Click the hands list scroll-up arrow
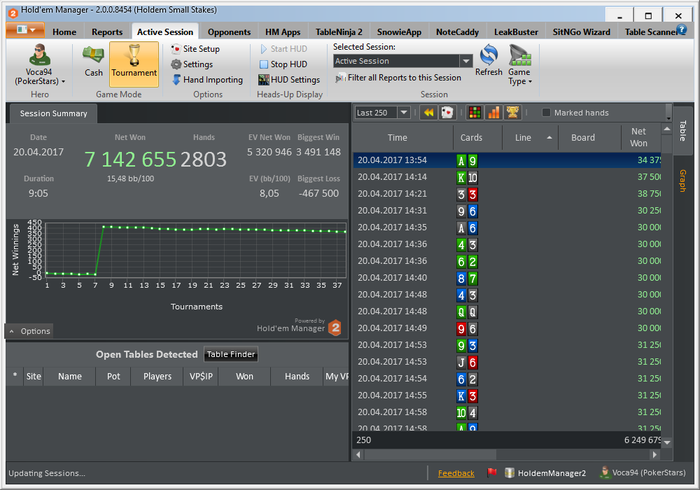The height and width of the screenshot is (490, 700). (667, 129)
